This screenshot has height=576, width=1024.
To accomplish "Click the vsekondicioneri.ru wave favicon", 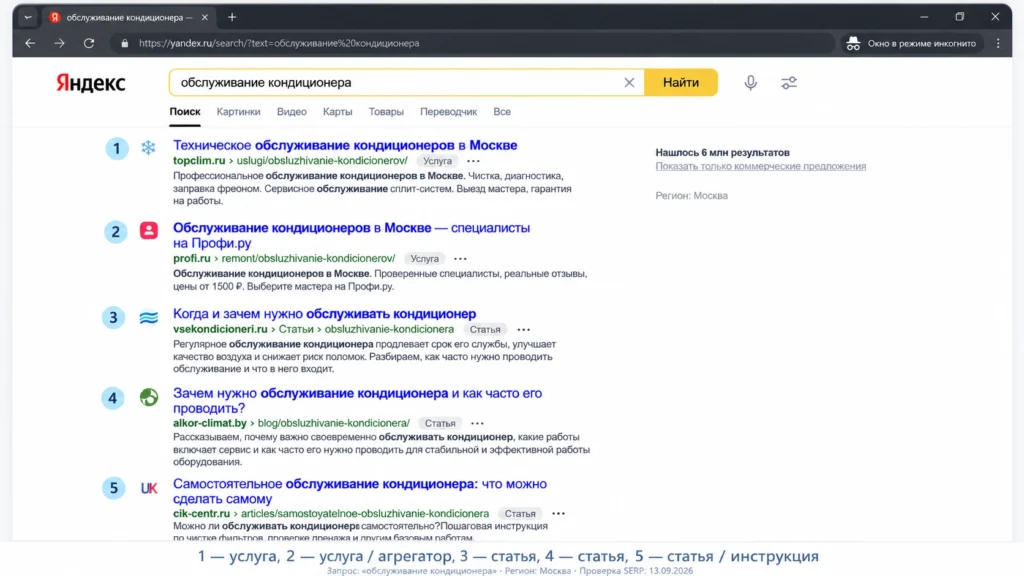I will (x=149, y=317).
